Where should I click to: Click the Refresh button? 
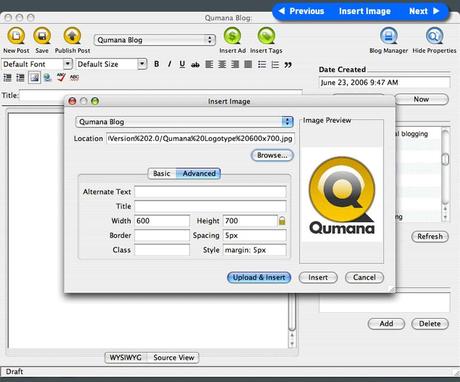click(430, 236)
